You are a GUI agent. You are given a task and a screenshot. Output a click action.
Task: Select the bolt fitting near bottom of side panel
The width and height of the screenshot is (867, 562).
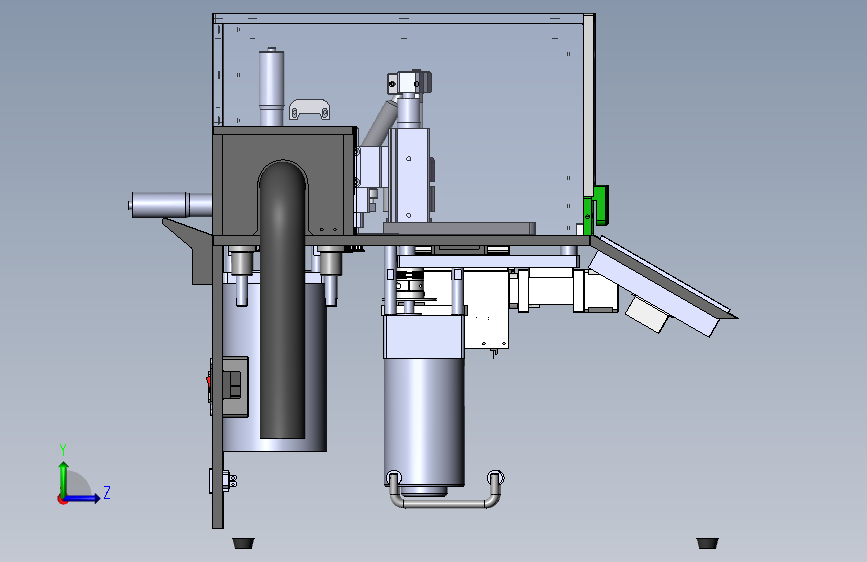pos(223,481)
